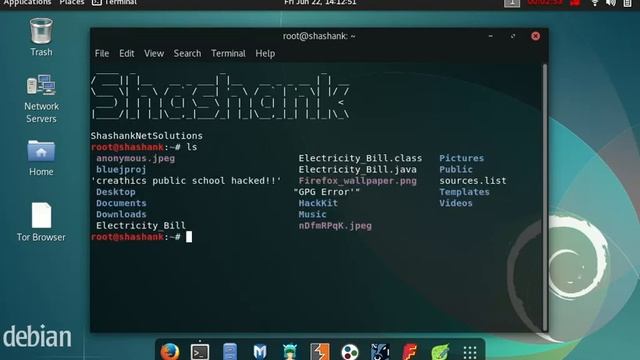Click 'Videos' directory in the listing
This screenshot has height=360, width=640.
click(x=456, y=203)
